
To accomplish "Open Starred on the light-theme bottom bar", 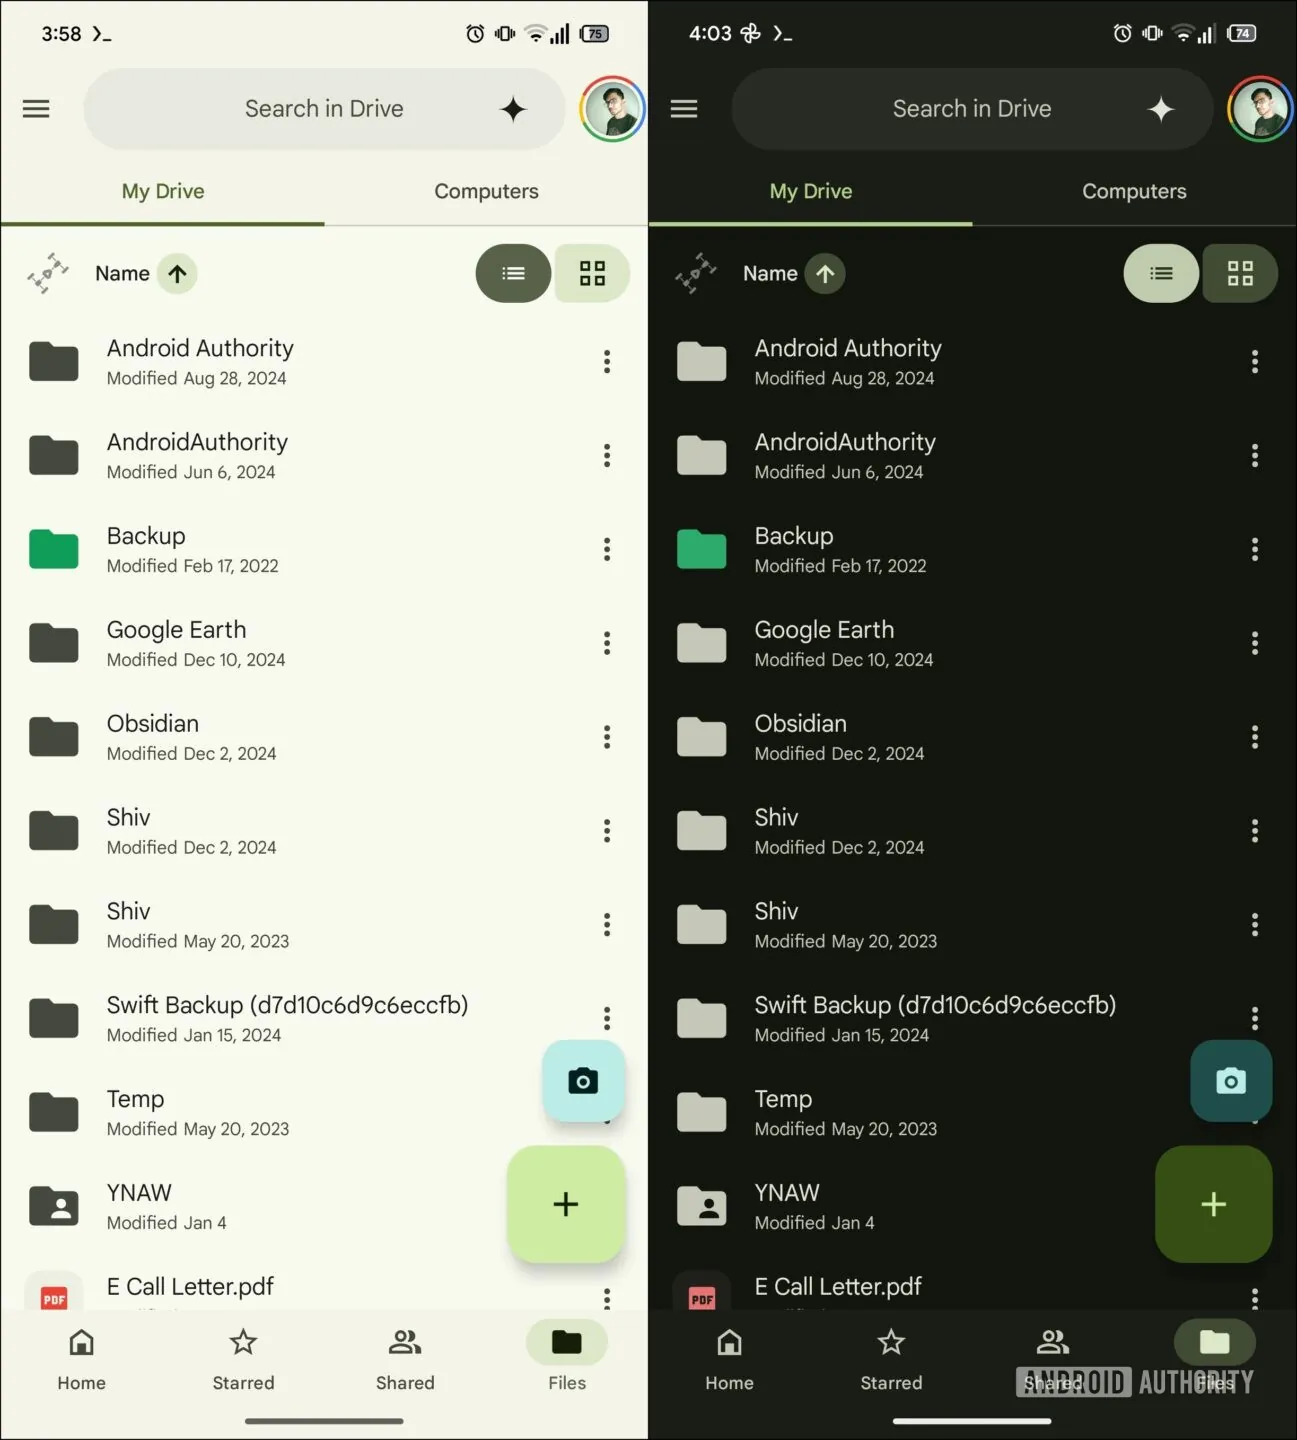I will pos(243,1358).
